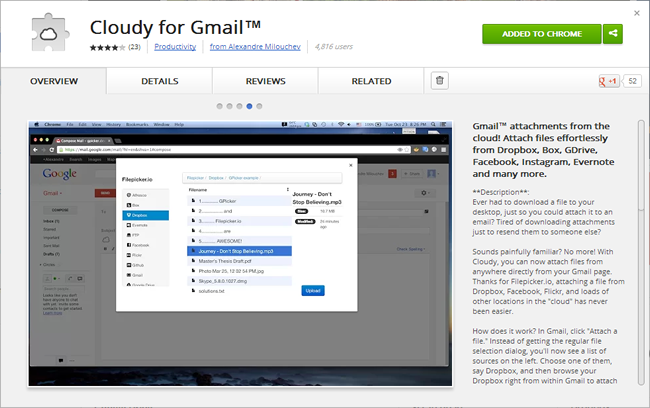
Task: Switch to the Reviews tab
Action: pos(265,81)
